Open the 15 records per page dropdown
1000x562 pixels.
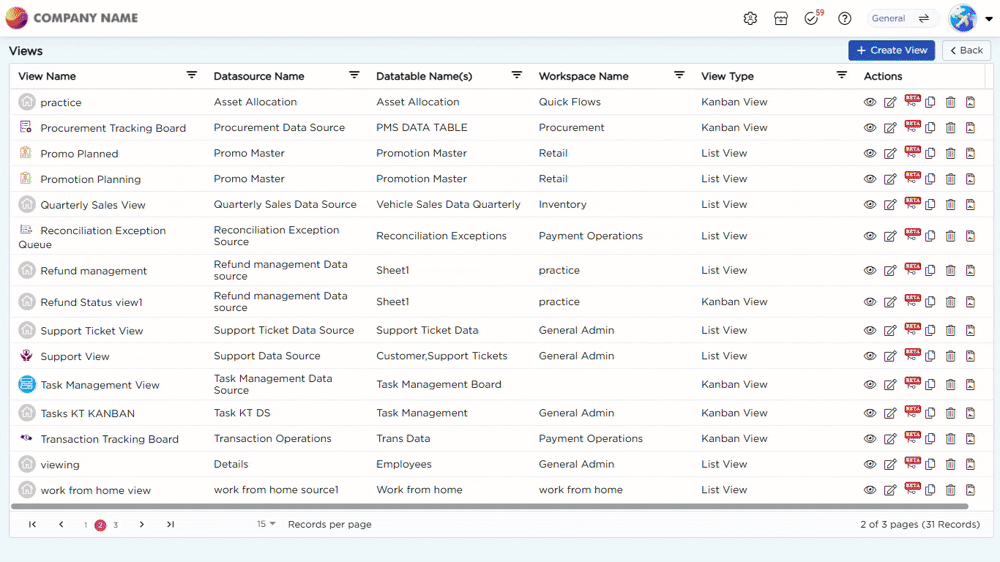(266, 524)
